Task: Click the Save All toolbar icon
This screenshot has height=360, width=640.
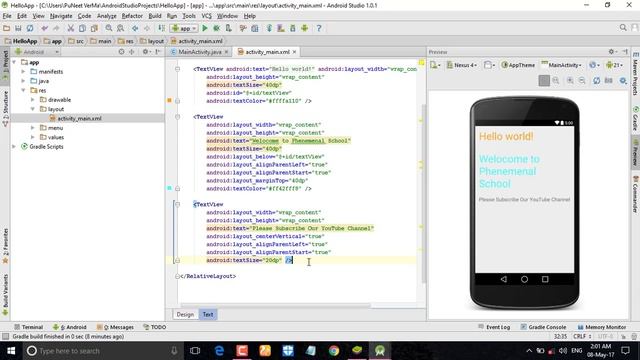Action: [18, 28]
